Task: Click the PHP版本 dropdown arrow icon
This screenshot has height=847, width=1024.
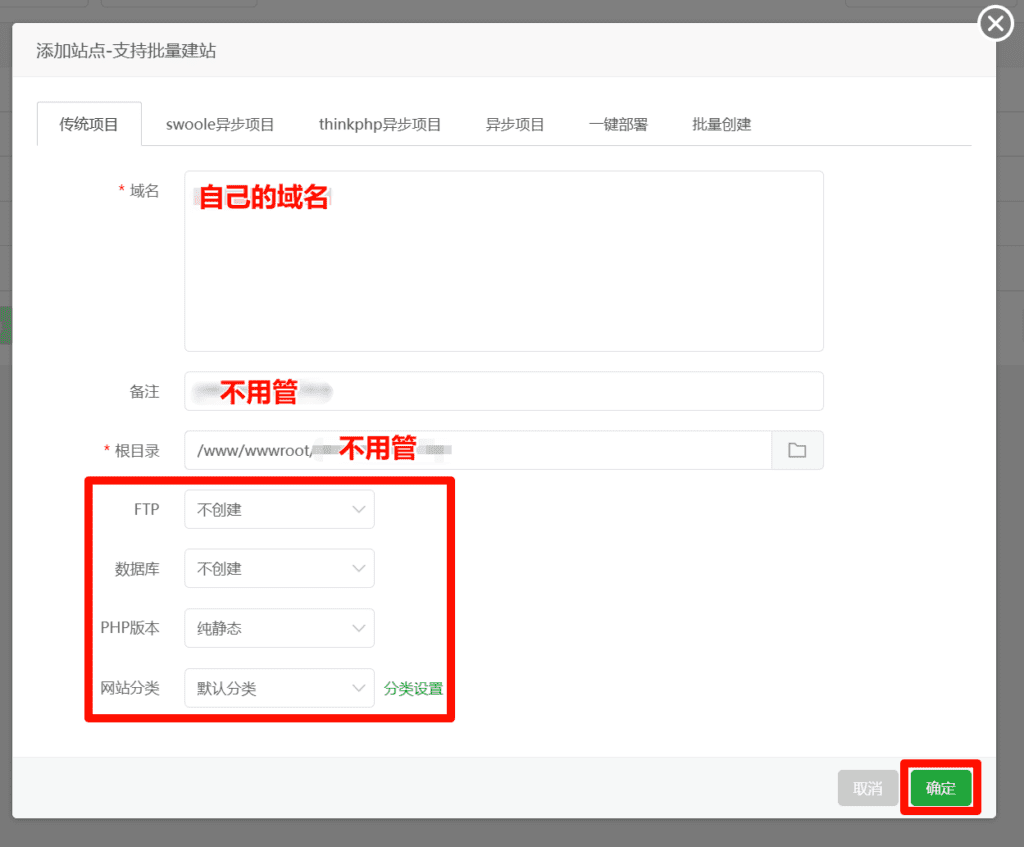Action: pos(360,628)
